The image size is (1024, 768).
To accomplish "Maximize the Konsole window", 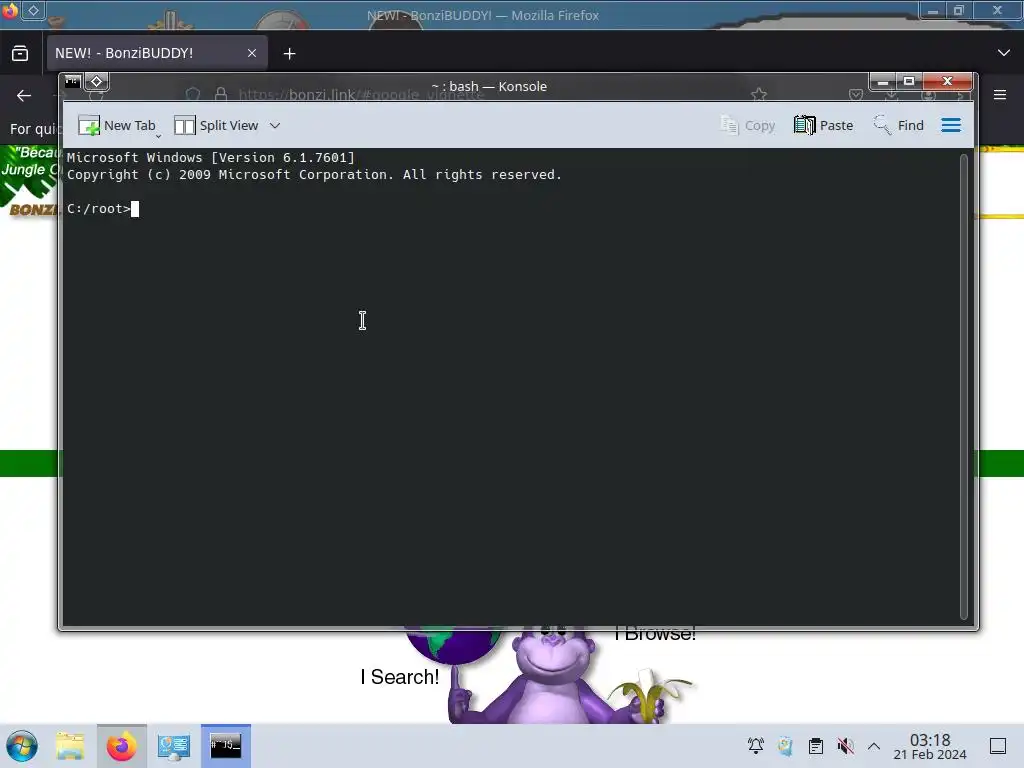I will (x=908, y=82).
